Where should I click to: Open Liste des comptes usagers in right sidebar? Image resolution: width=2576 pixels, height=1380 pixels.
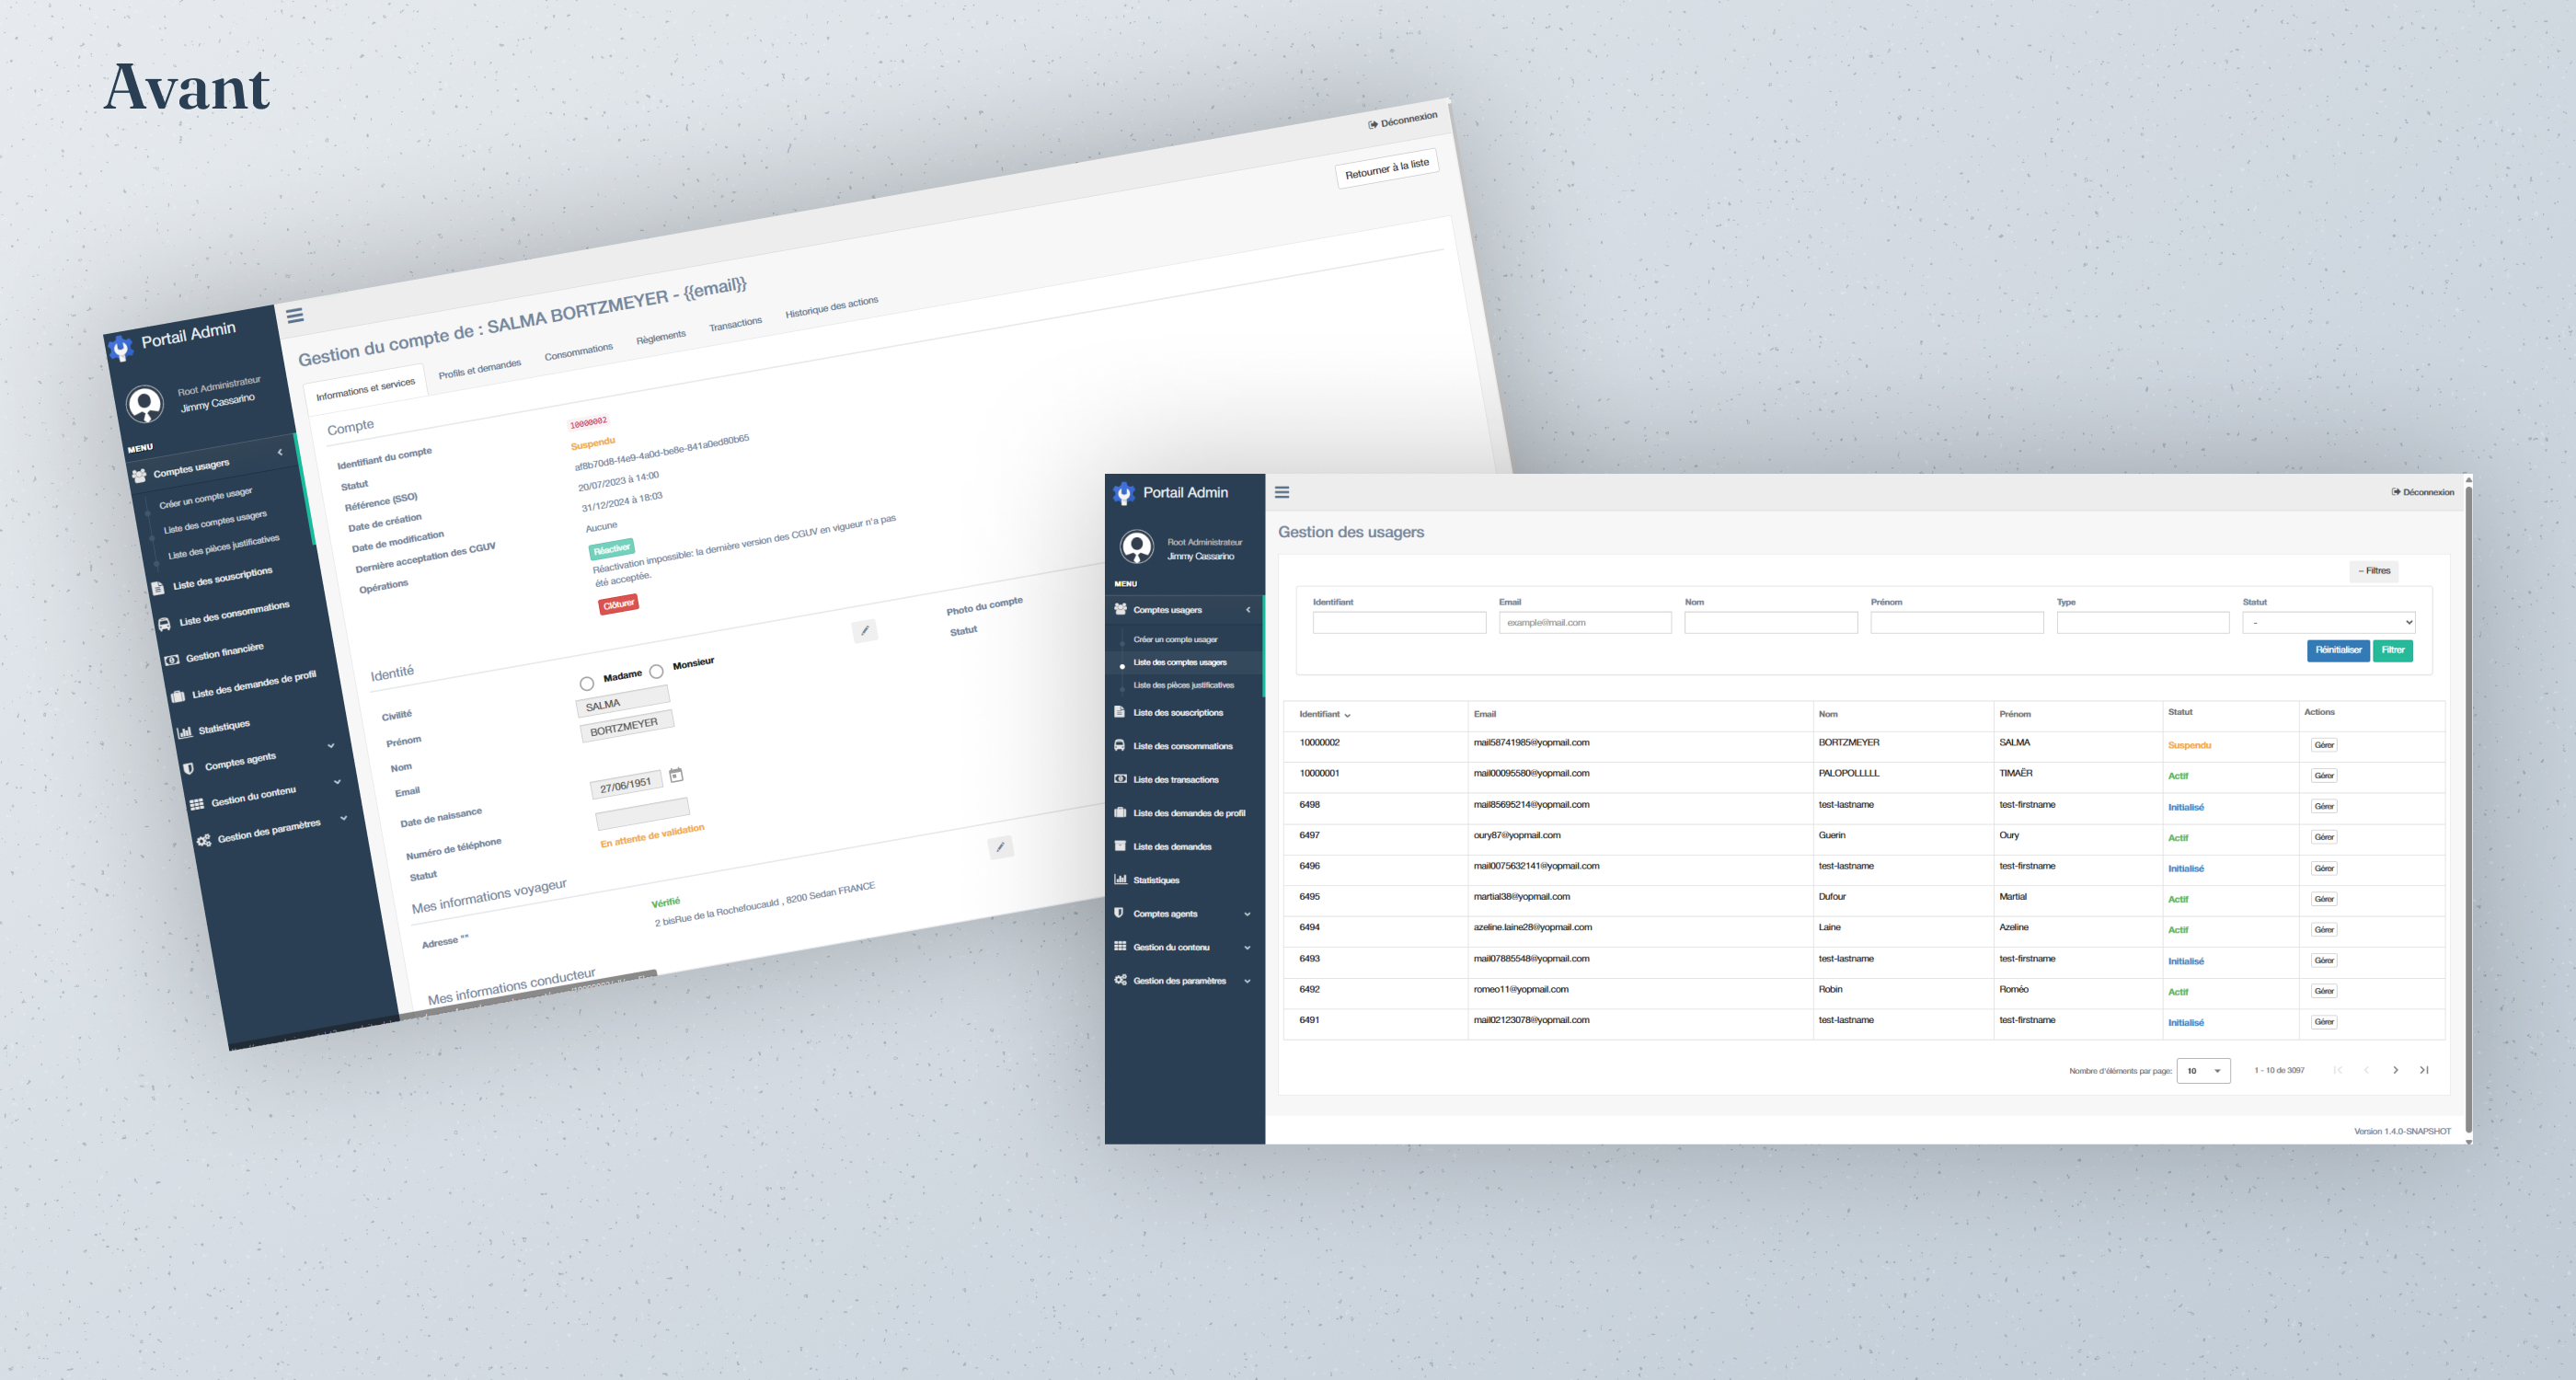[x=1180, y=662]
